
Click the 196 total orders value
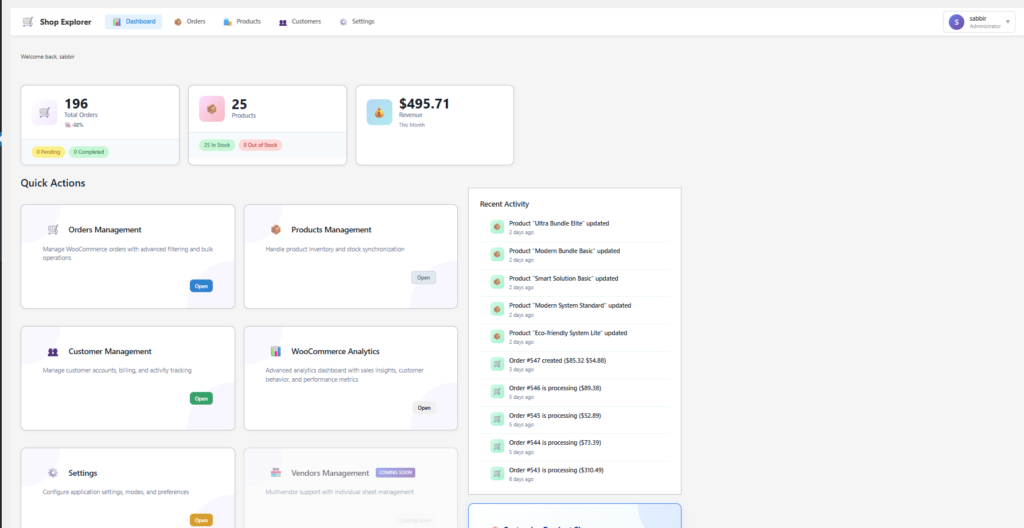click(76, 104)
